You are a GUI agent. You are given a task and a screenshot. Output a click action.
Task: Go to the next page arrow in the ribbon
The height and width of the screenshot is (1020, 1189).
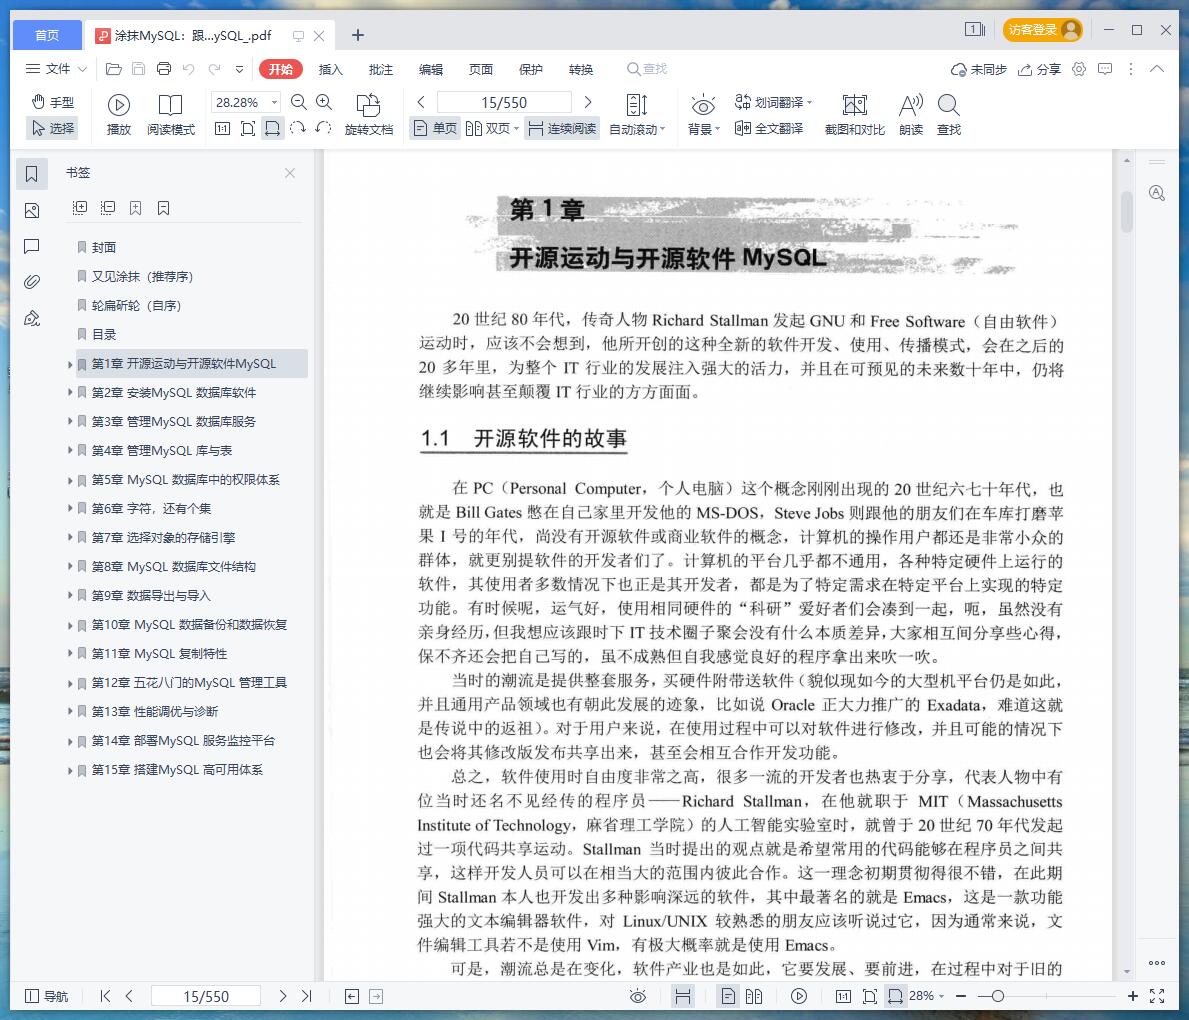(x=588, y=102)
